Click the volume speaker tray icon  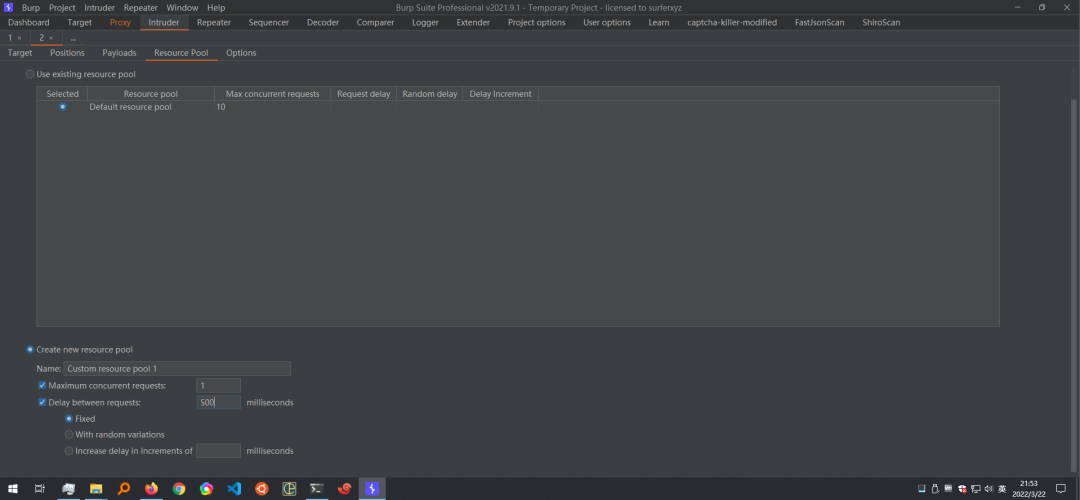[x=989, y=489]
